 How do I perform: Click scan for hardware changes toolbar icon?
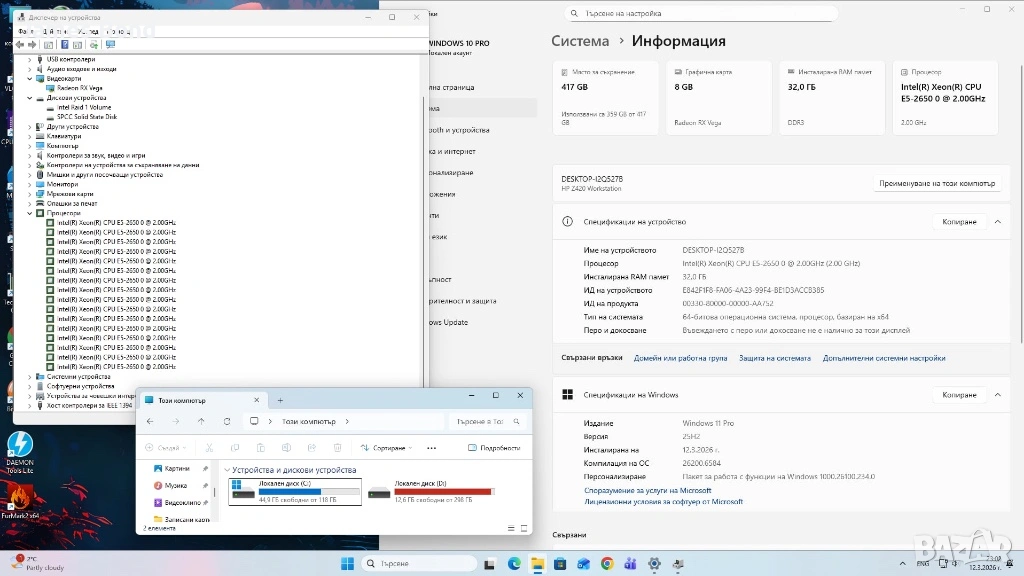[x=110, y=45]
